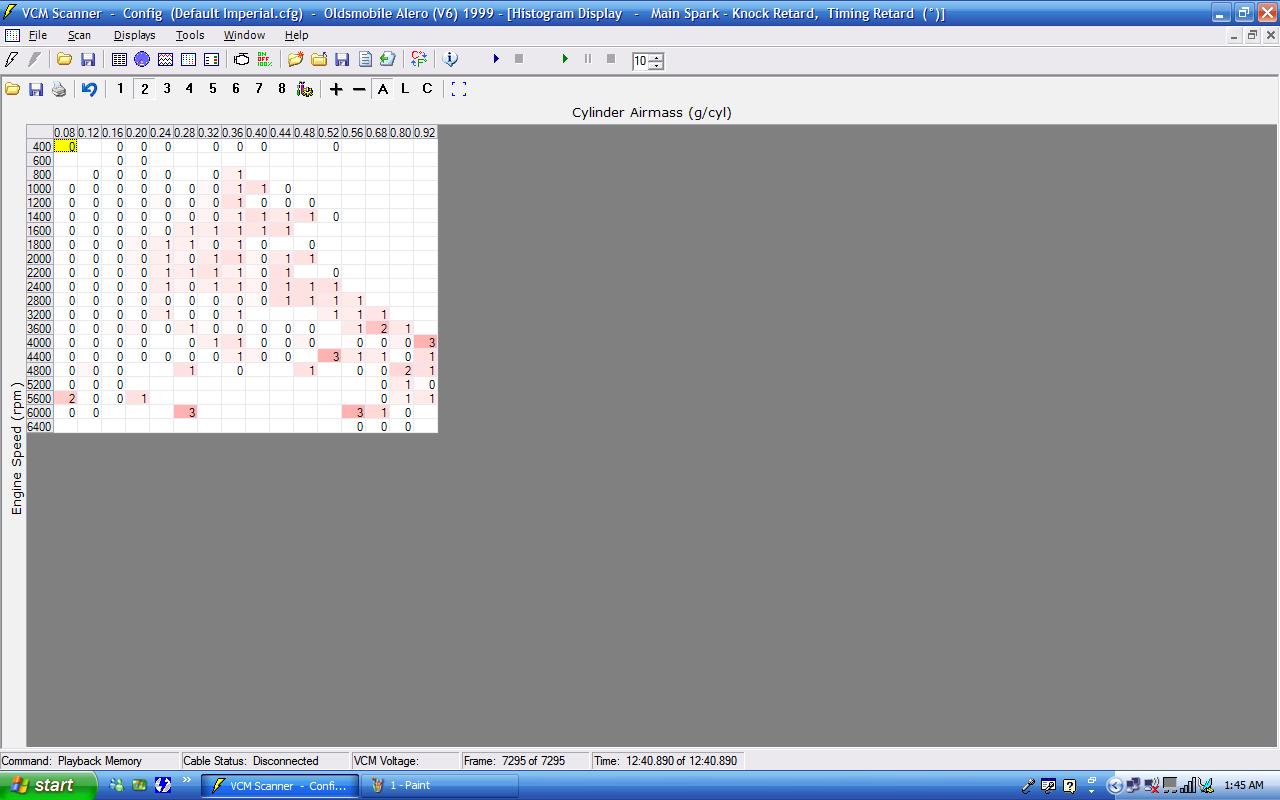Click the Connect to vehicle lightning icon
The image size is (1280, 800).
[x=12, y=60]
